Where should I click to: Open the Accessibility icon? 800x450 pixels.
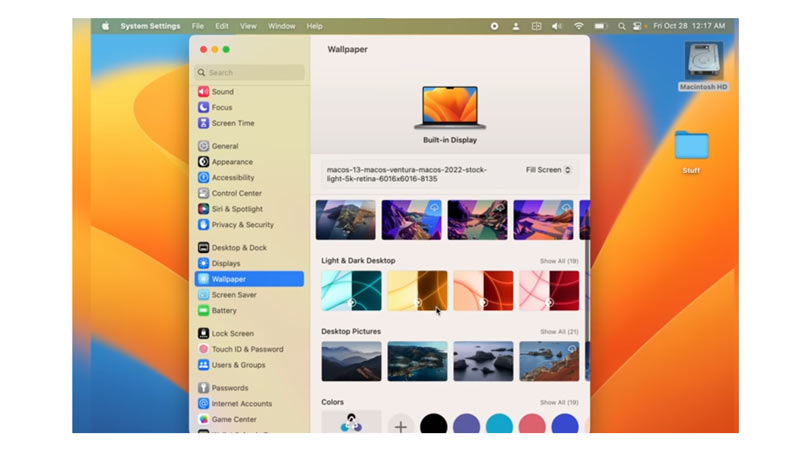click(203, 178)
